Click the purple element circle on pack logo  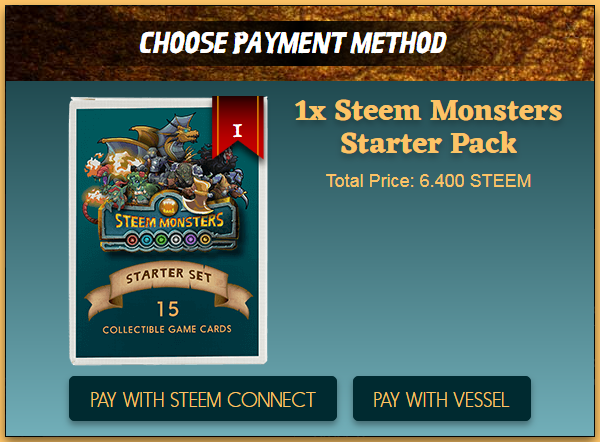click(191, 240)
